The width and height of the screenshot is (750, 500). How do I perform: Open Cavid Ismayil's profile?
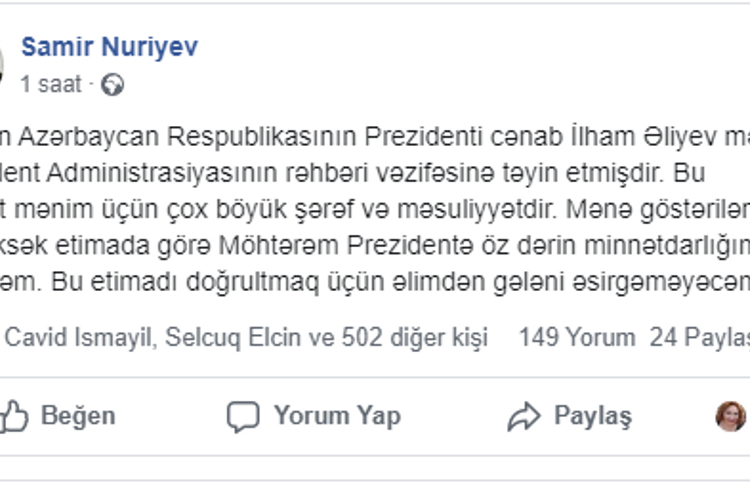pyautogui.click(x=78, y=338)
